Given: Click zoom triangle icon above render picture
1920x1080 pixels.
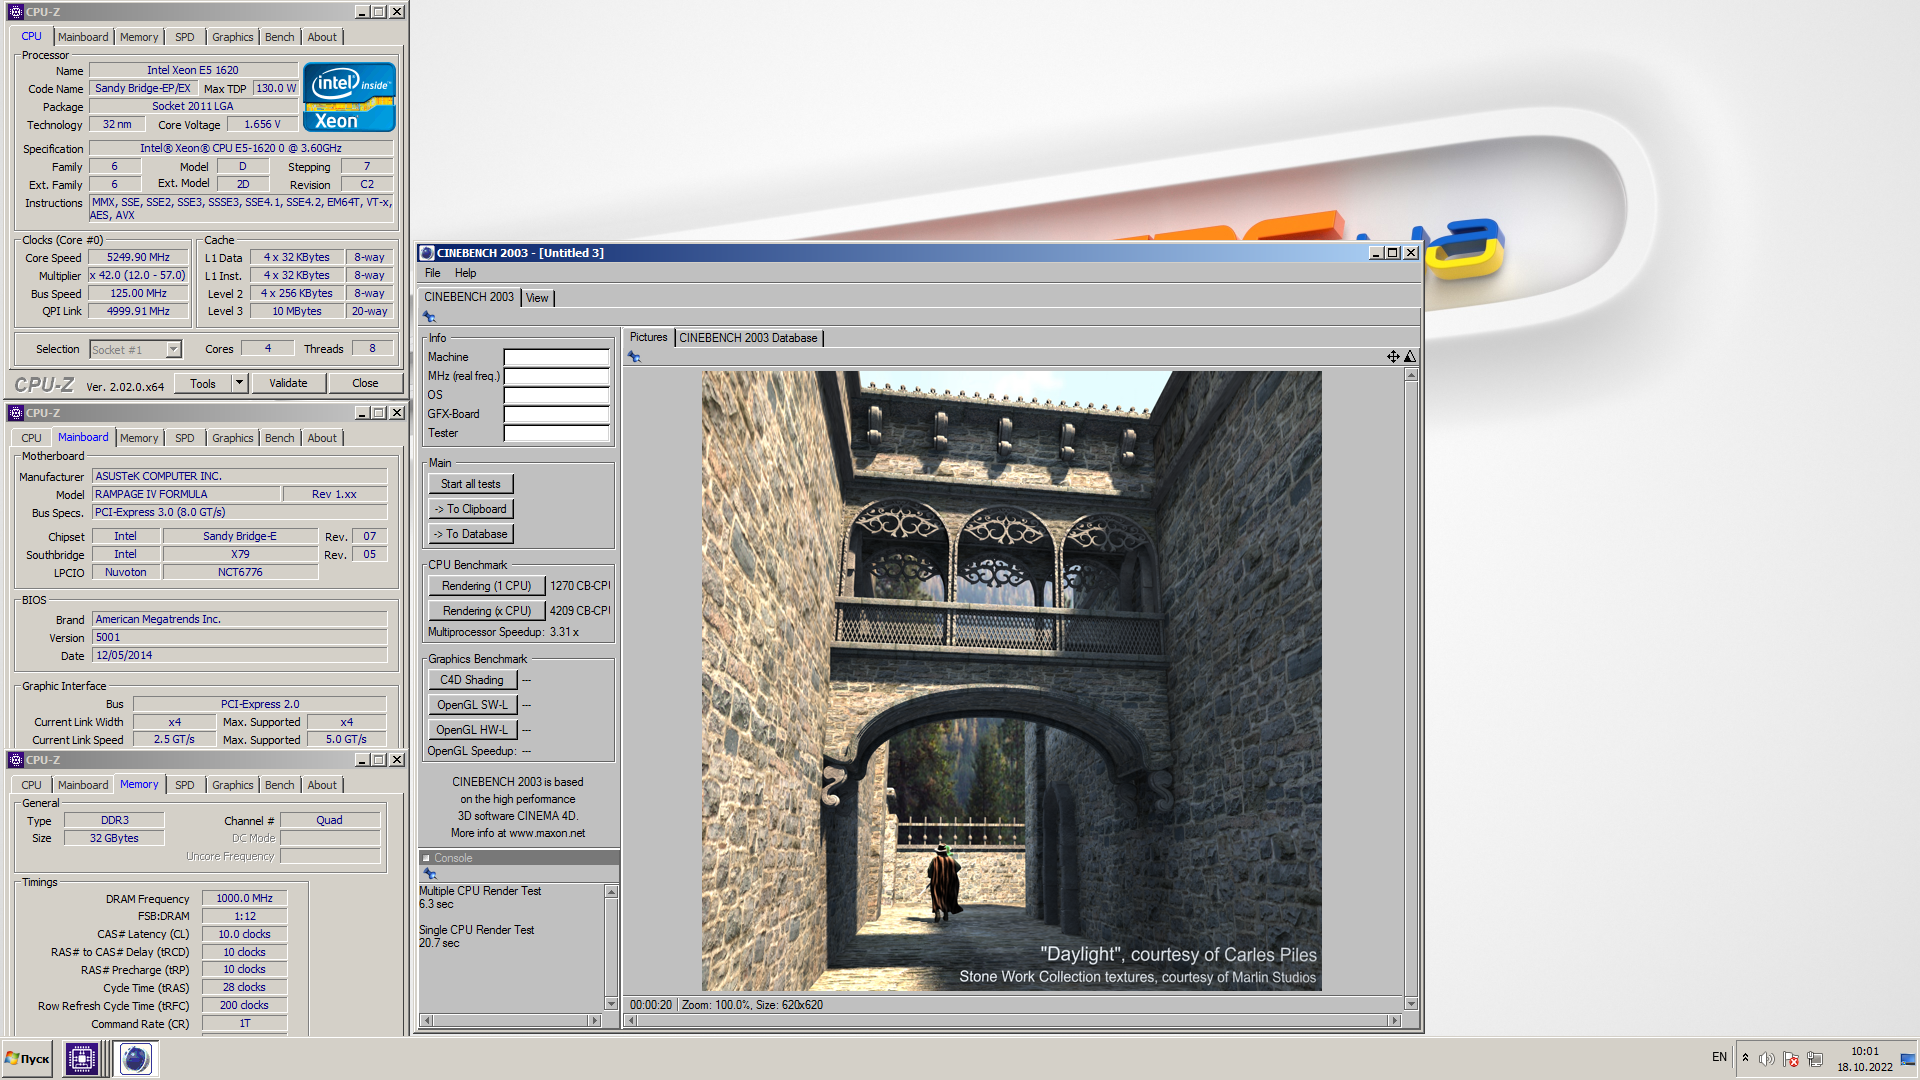Looking at the screenshot, I should point(1410,357).
